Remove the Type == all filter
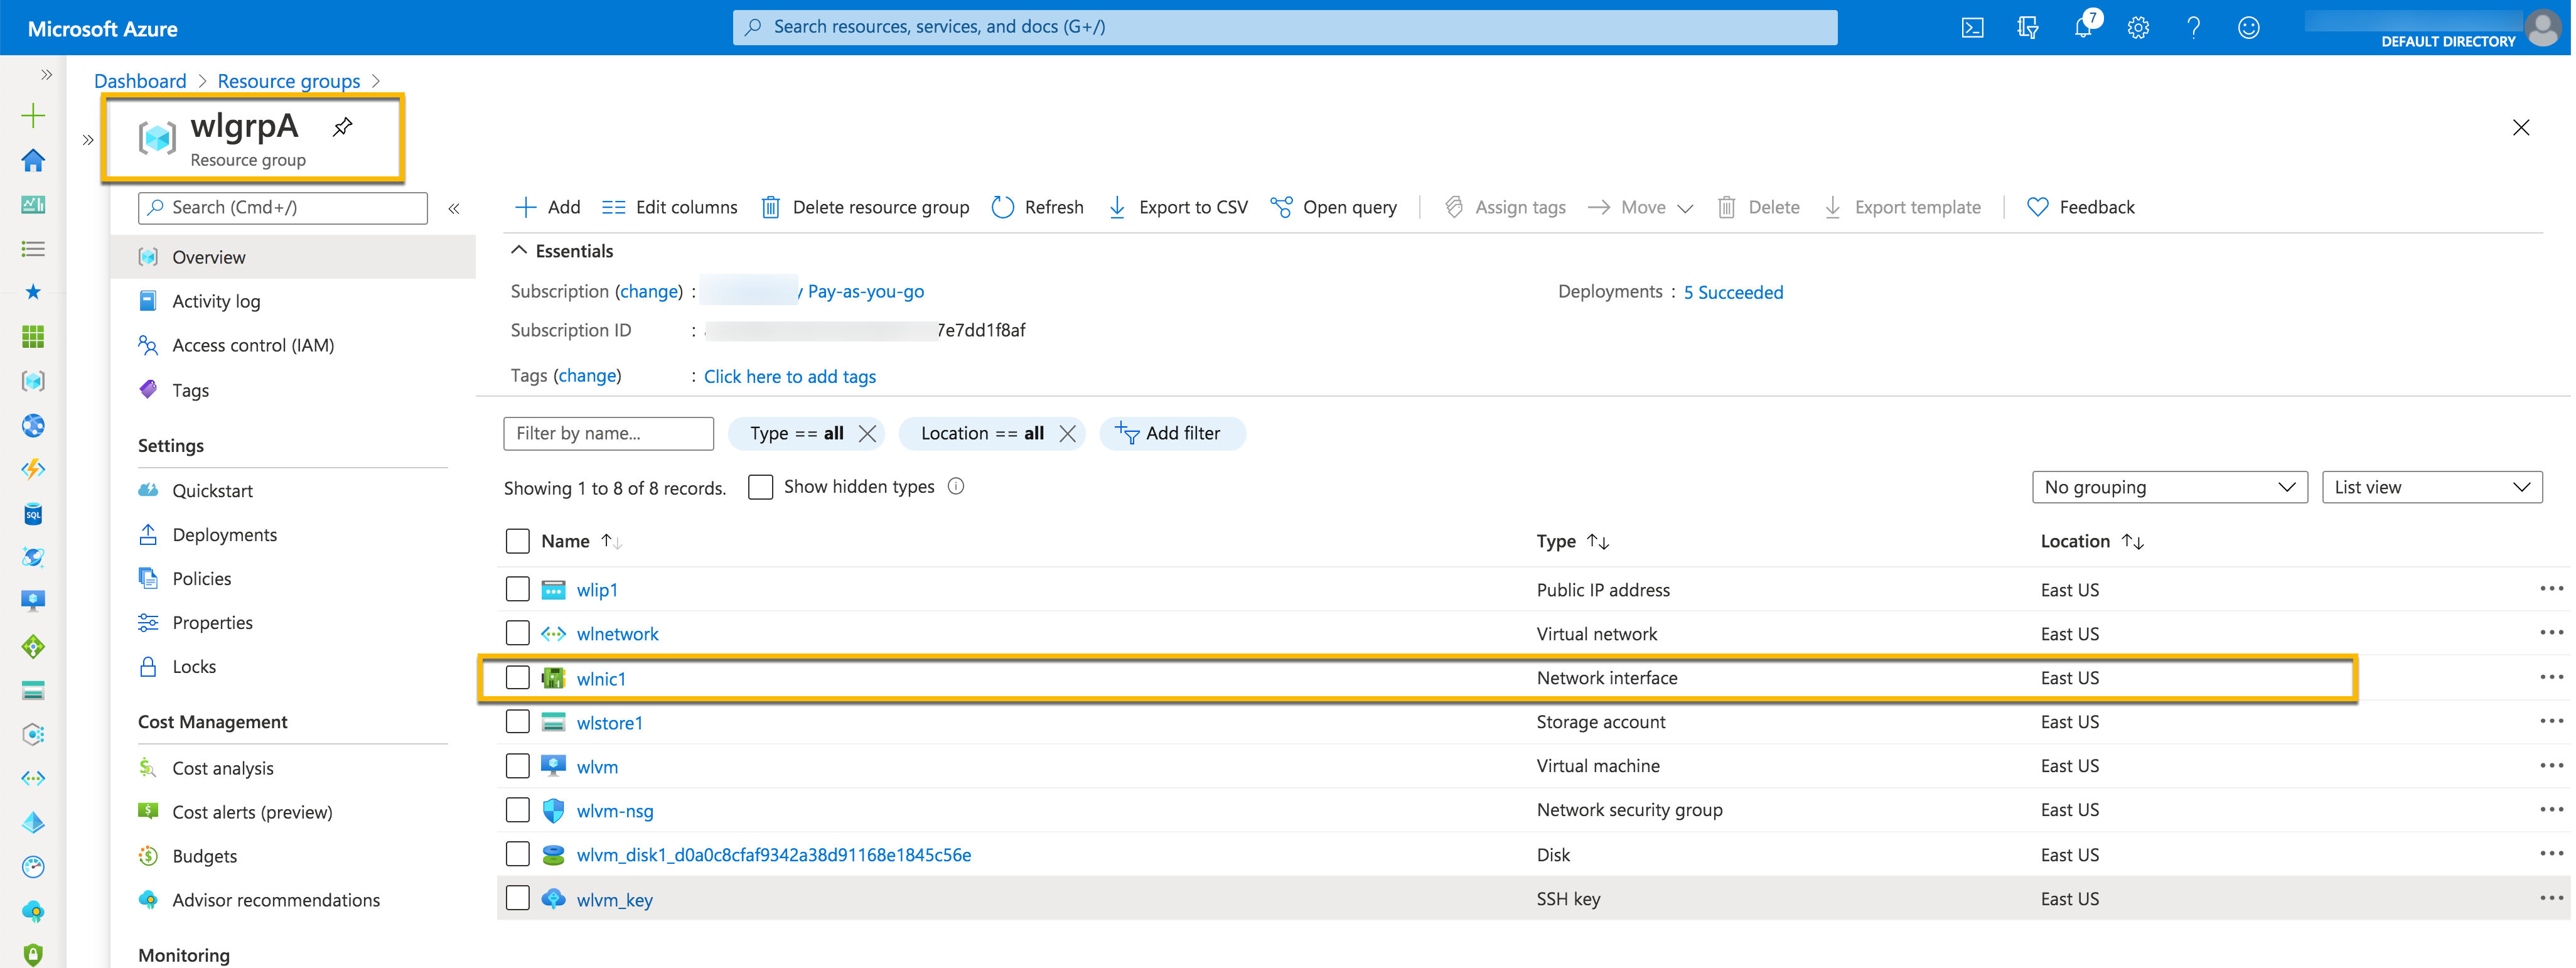 [x=867, y=433]
